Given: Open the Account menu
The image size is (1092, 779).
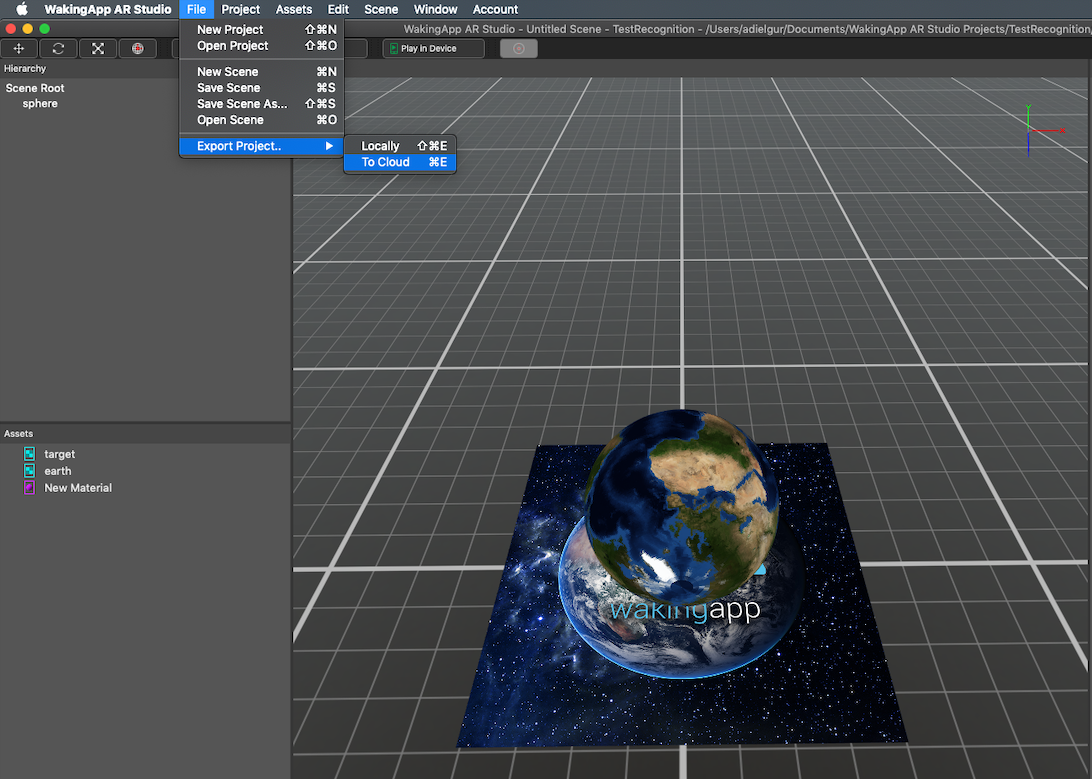Looking at the screenshot, I should [x=495, y=9].
